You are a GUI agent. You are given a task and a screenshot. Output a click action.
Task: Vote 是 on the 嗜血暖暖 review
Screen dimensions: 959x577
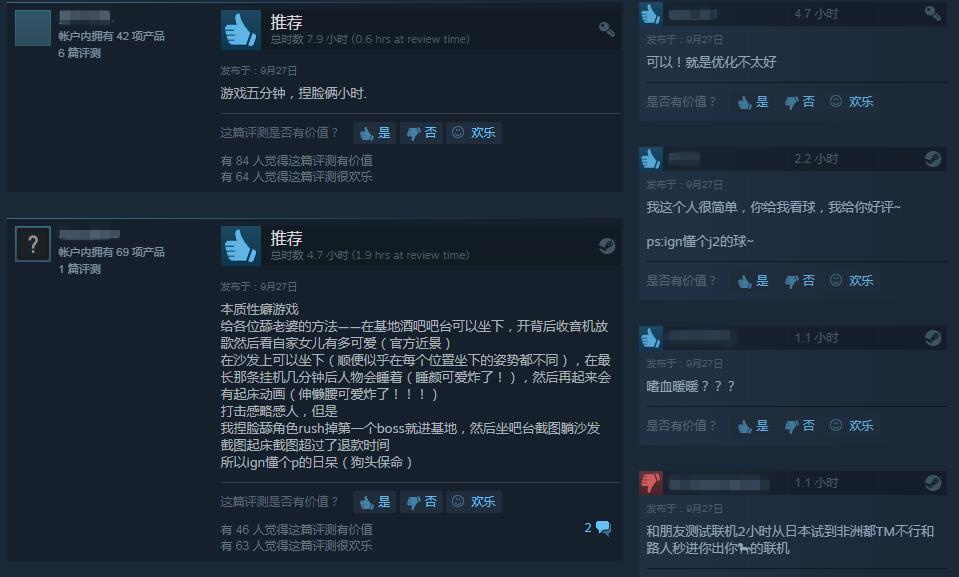(x=753, y=426)
